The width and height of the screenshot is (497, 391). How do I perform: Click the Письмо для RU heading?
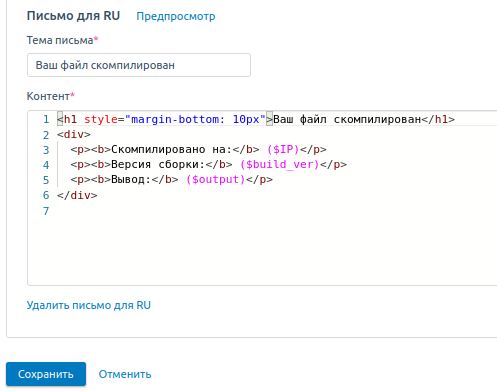coord(73,16)
